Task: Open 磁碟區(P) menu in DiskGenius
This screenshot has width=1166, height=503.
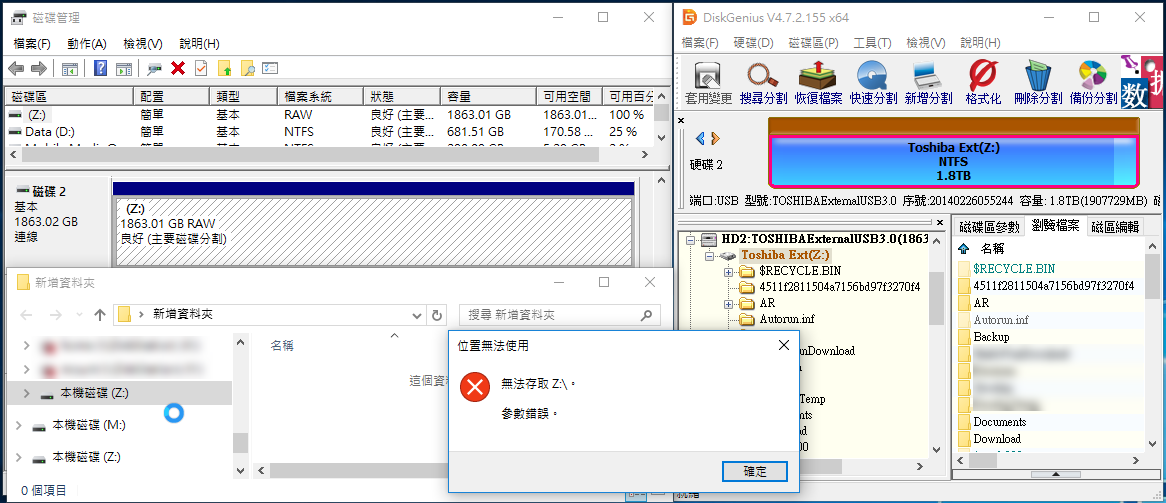Action: [x=814, y=42]
